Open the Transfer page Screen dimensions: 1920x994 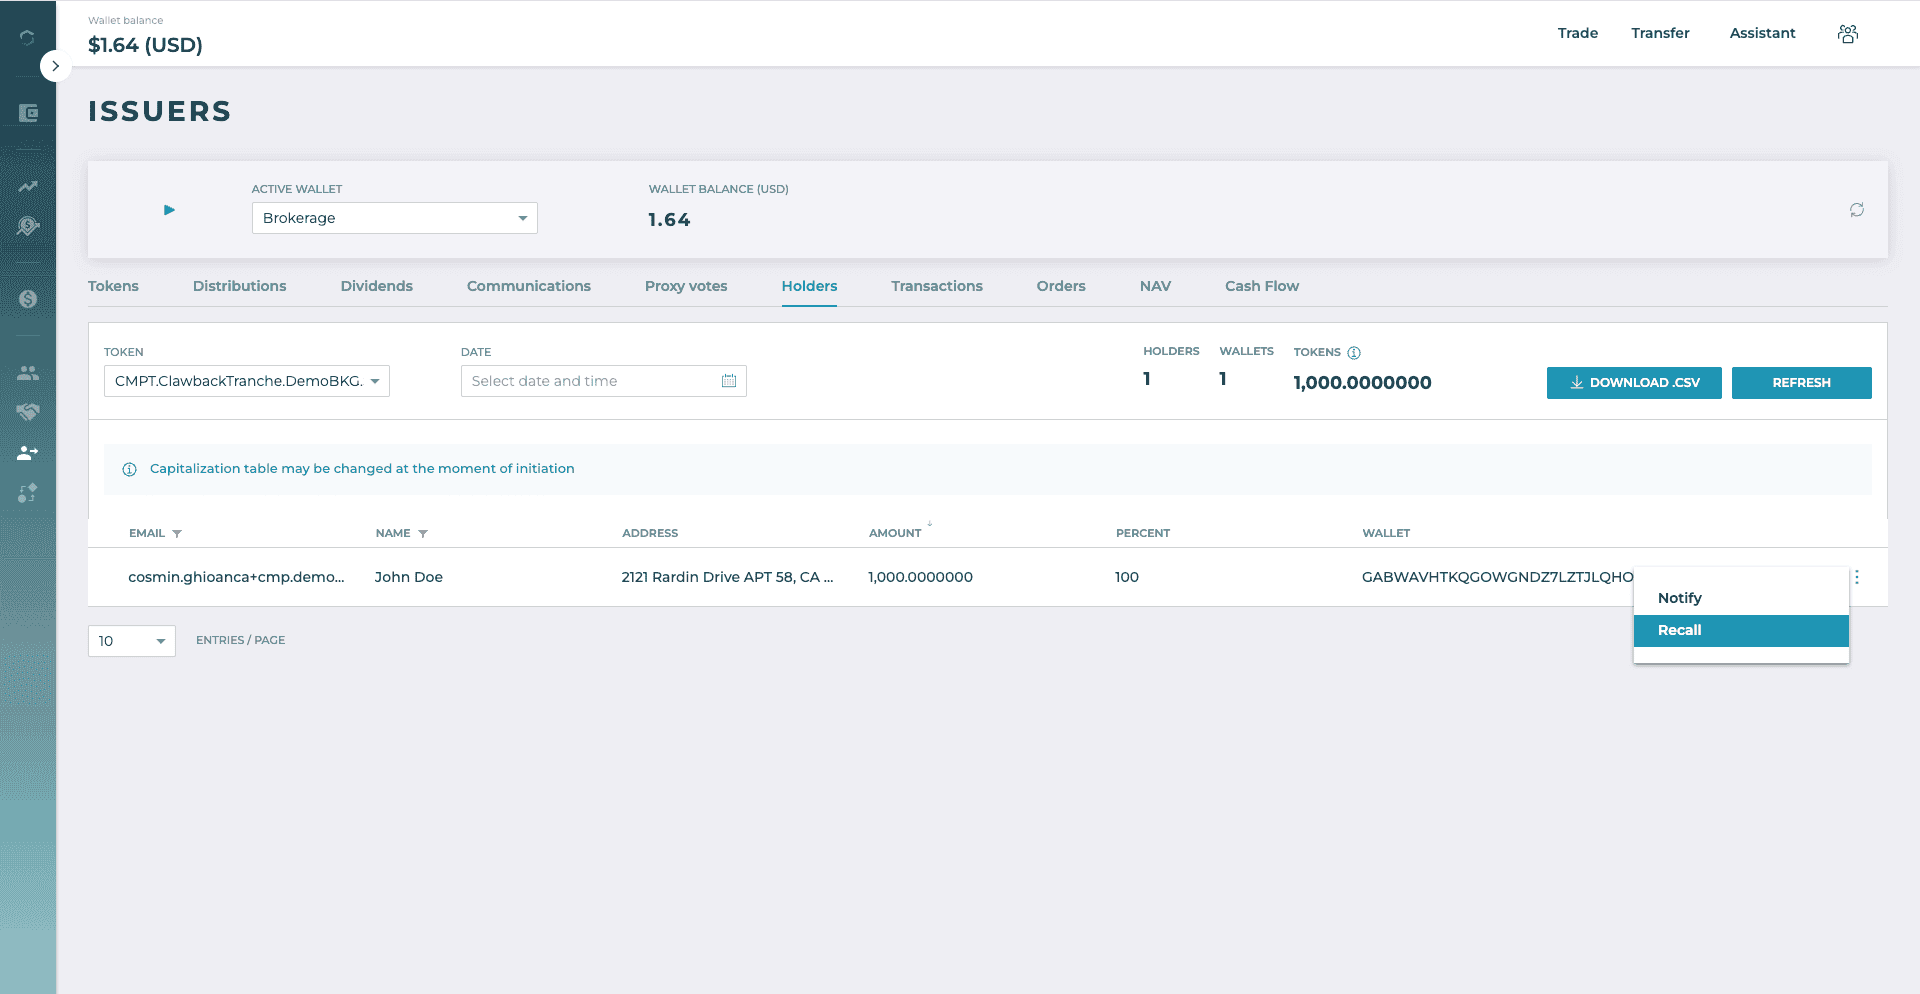point(1660,33)
